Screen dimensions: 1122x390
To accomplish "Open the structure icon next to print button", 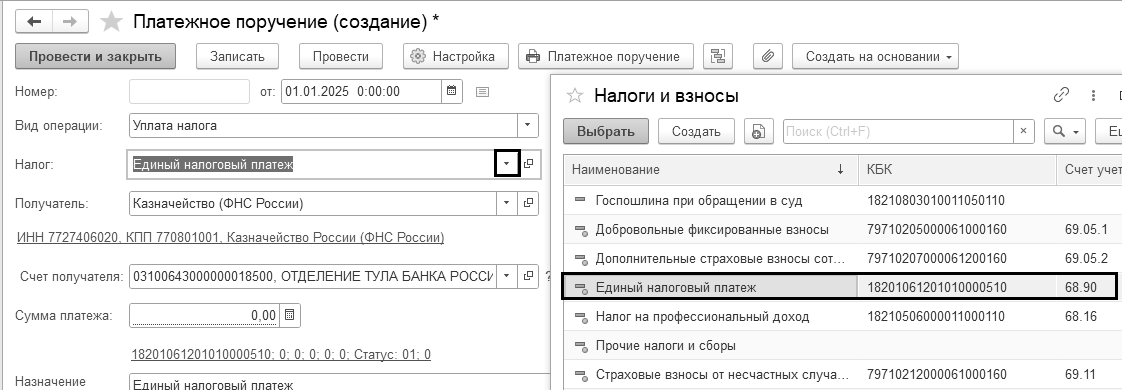I will [x=718, y=56].
